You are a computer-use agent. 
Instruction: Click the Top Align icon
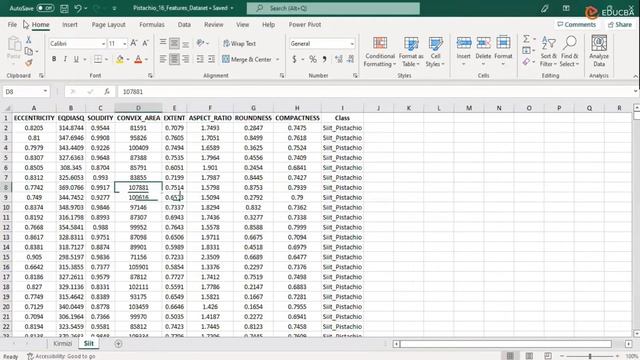163,43
